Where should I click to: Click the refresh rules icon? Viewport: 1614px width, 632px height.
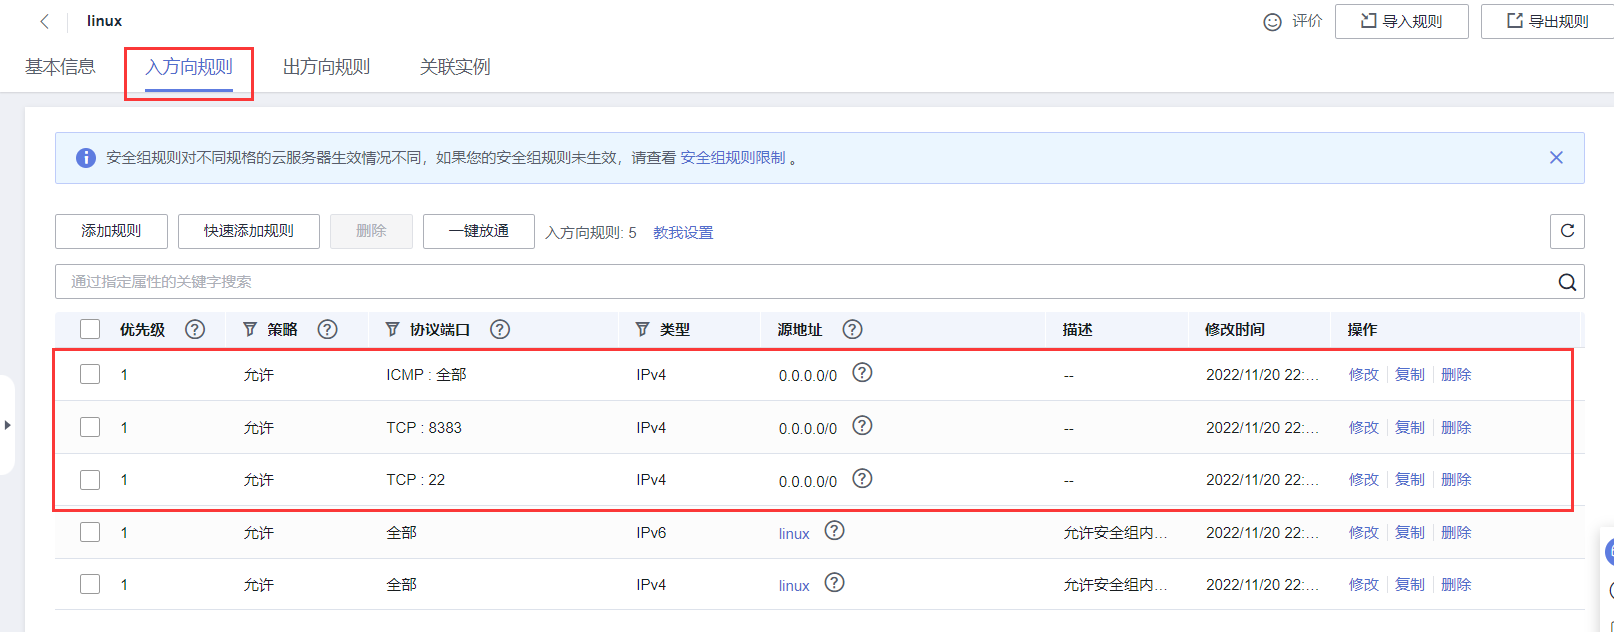pyautogui.click(x=1567, y=231)
